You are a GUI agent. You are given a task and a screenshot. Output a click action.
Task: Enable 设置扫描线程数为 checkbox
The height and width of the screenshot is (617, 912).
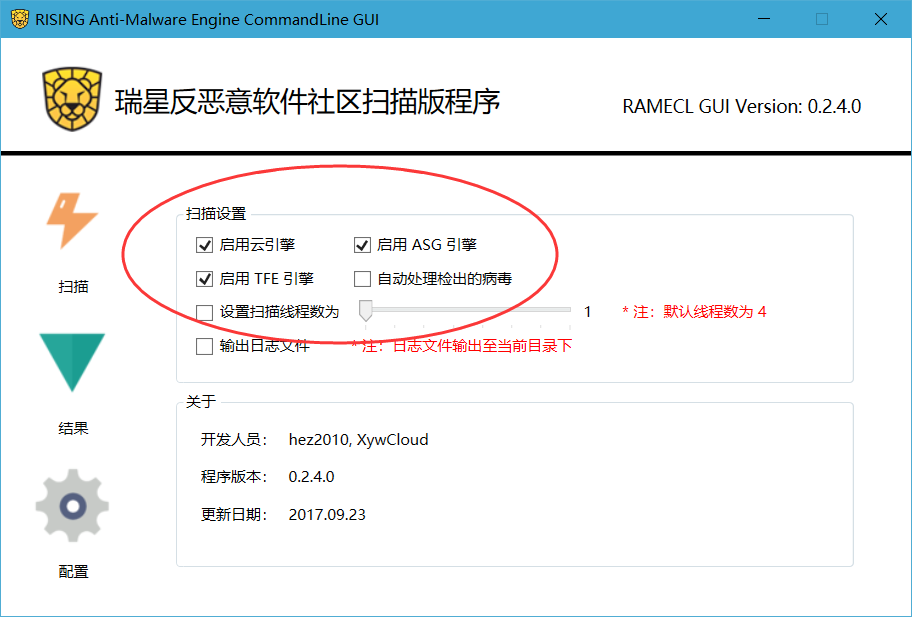[x=204, y=312]
